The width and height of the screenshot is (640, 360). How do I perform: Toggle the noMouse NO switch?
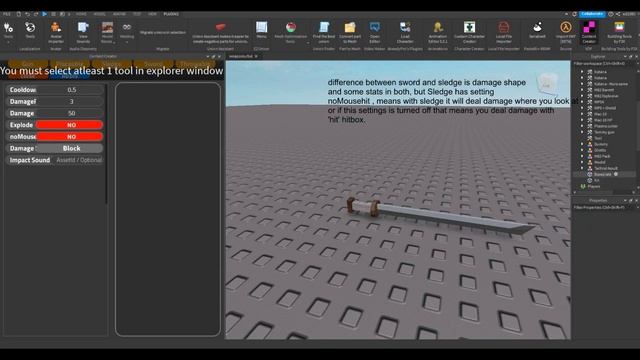69,137
